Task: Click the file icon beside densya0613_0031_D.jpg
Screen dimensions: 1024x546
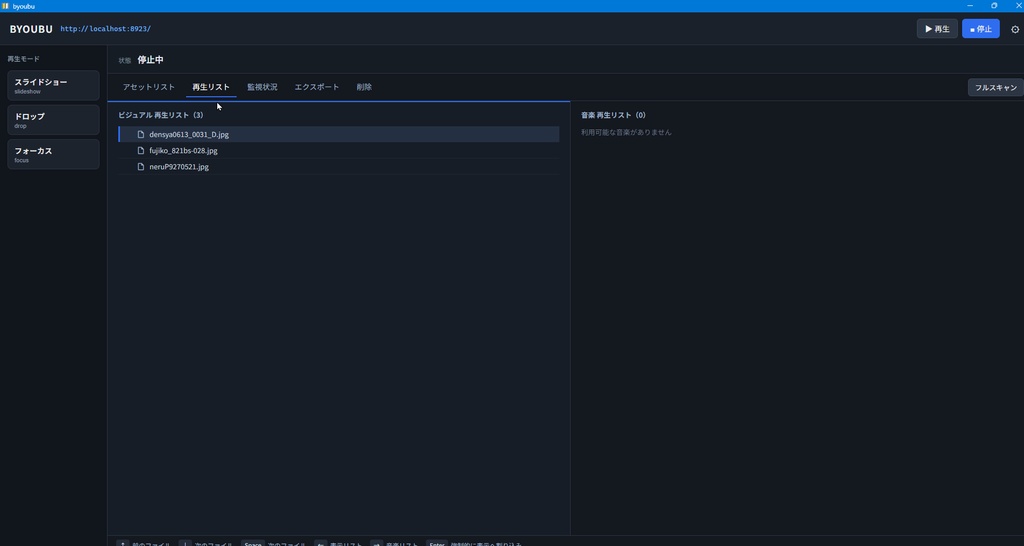Action: (x=140, y=134)
